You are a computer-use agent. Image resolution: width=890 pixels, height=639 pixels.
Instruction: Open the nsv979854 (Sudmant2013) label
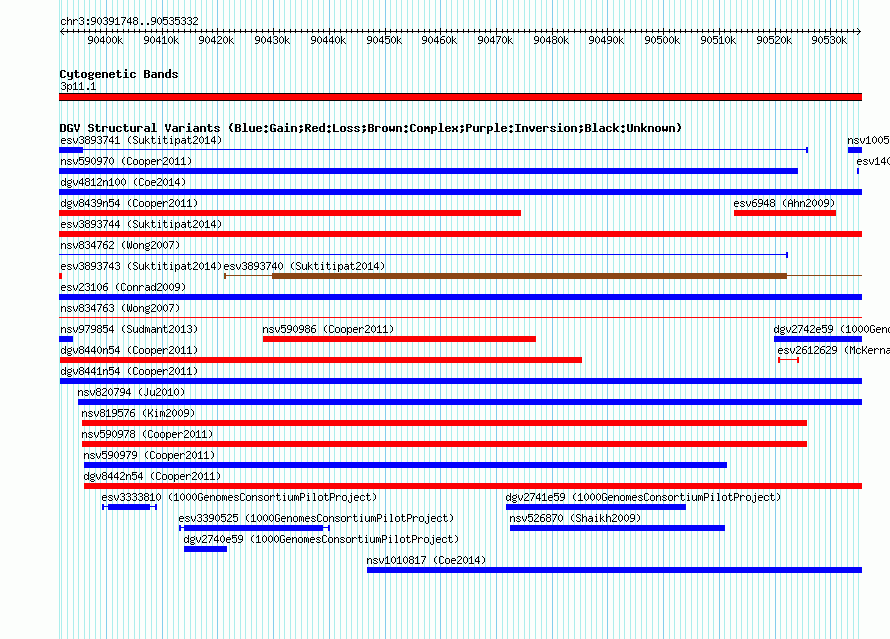click(x=129, y=329)
